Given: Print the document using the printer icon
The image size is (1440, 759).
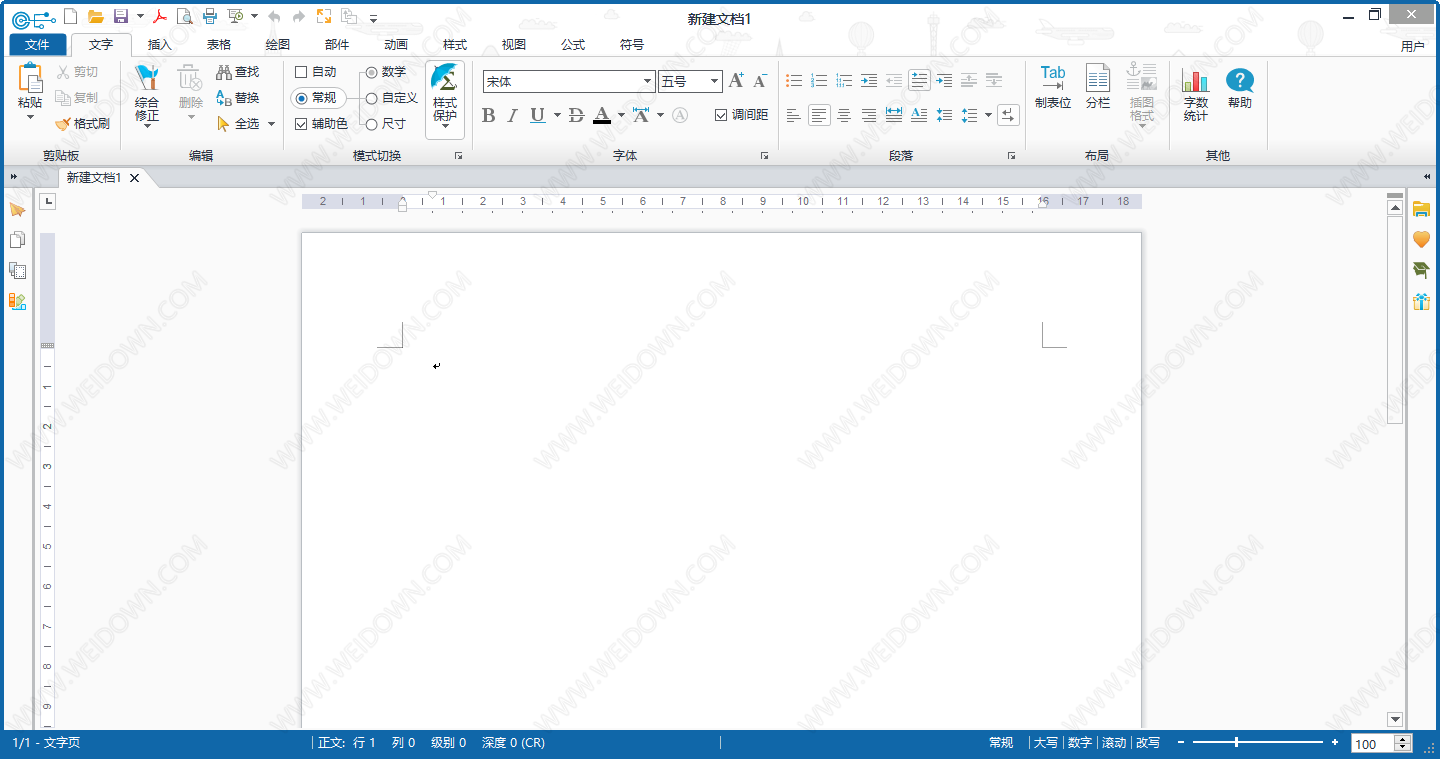Looking at the screenshot, I should coord(209,16).
